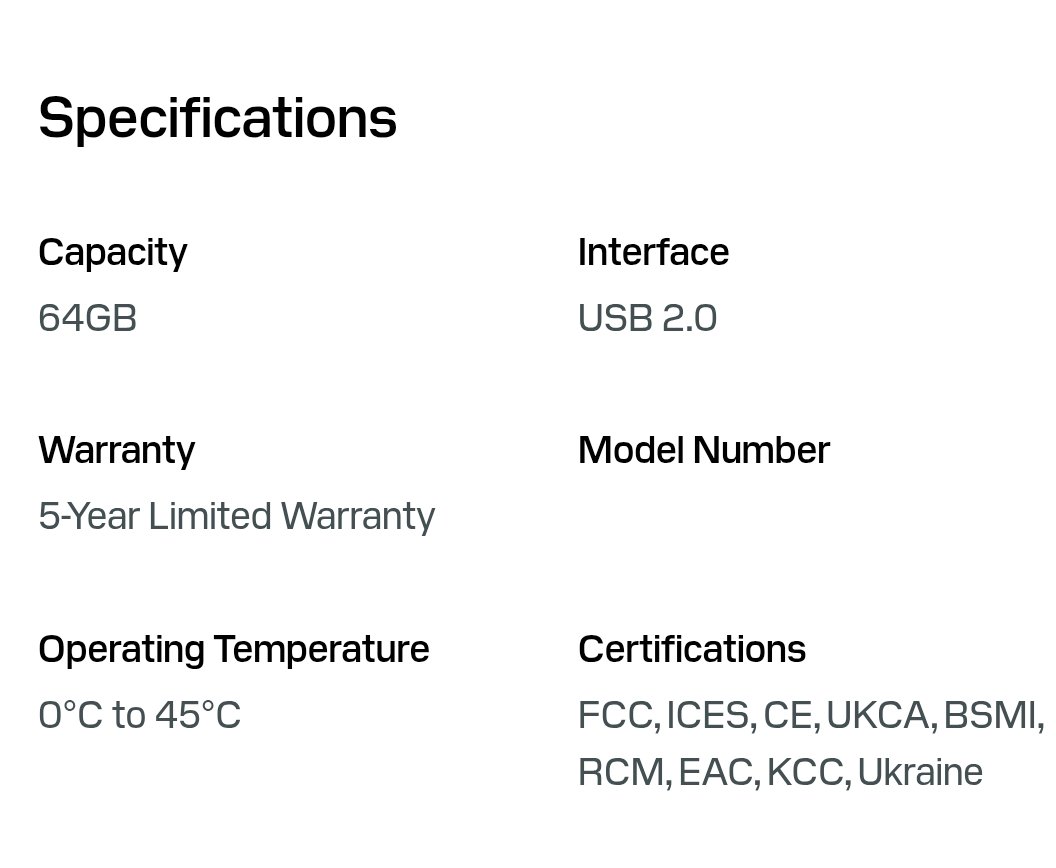Click the Operating Temperature label
Image resolution: width=1056 pixels, height=868 pixels.
point(233,649)
